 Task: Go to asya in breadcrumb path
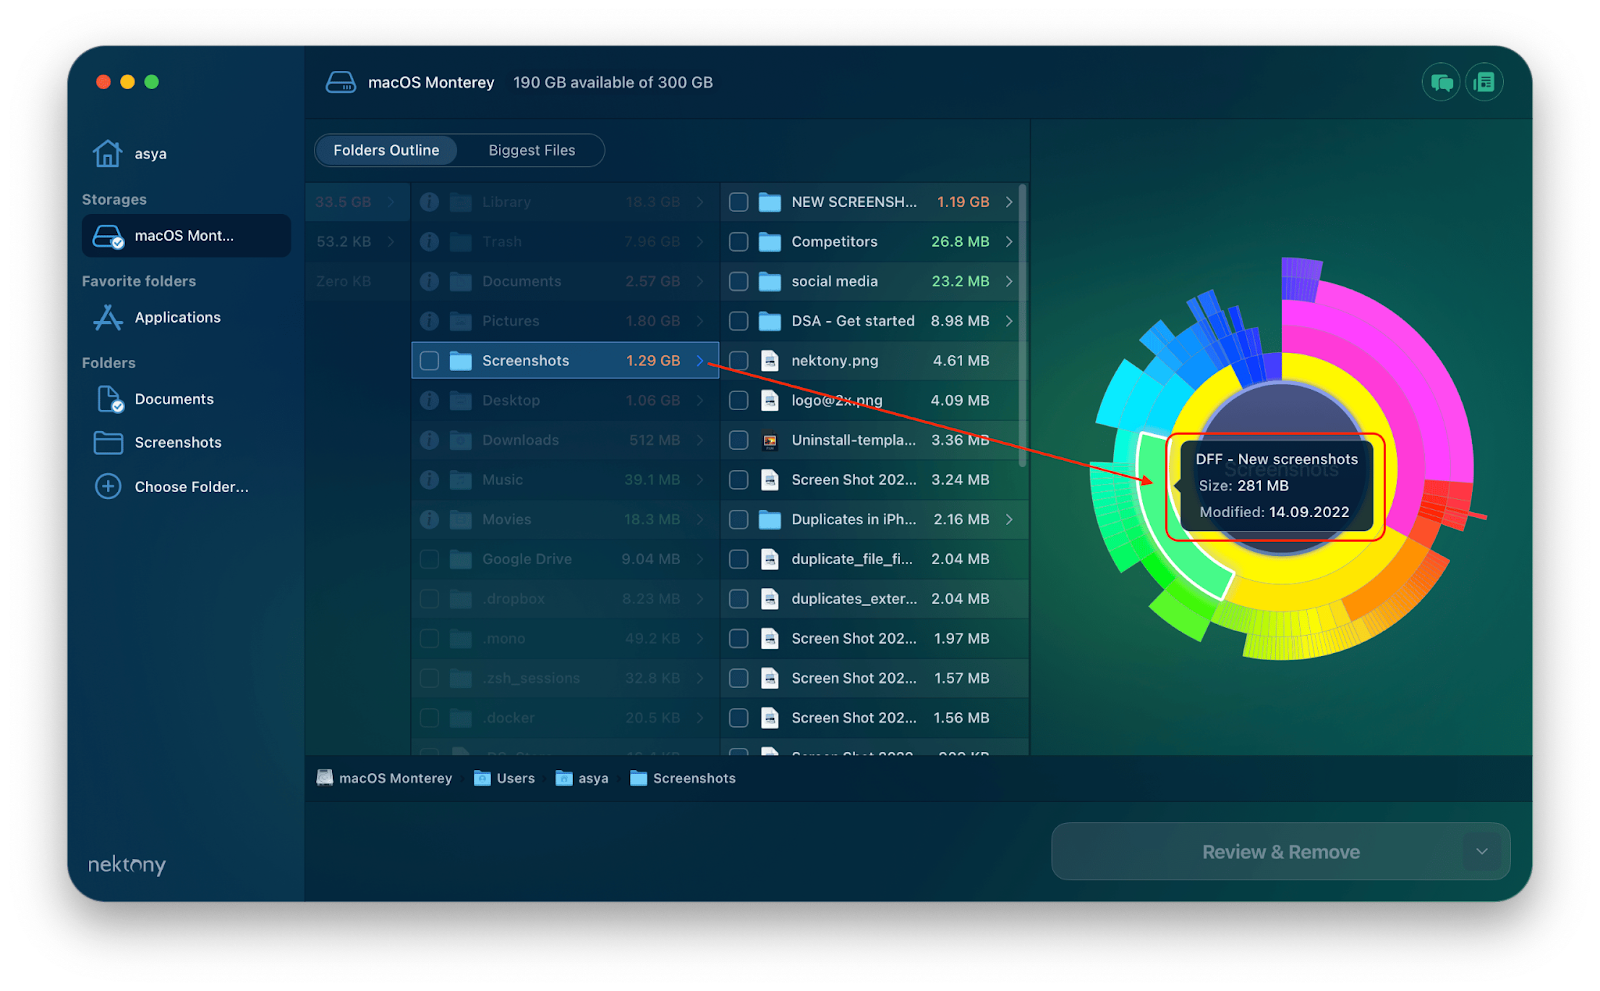pos(582,778)
